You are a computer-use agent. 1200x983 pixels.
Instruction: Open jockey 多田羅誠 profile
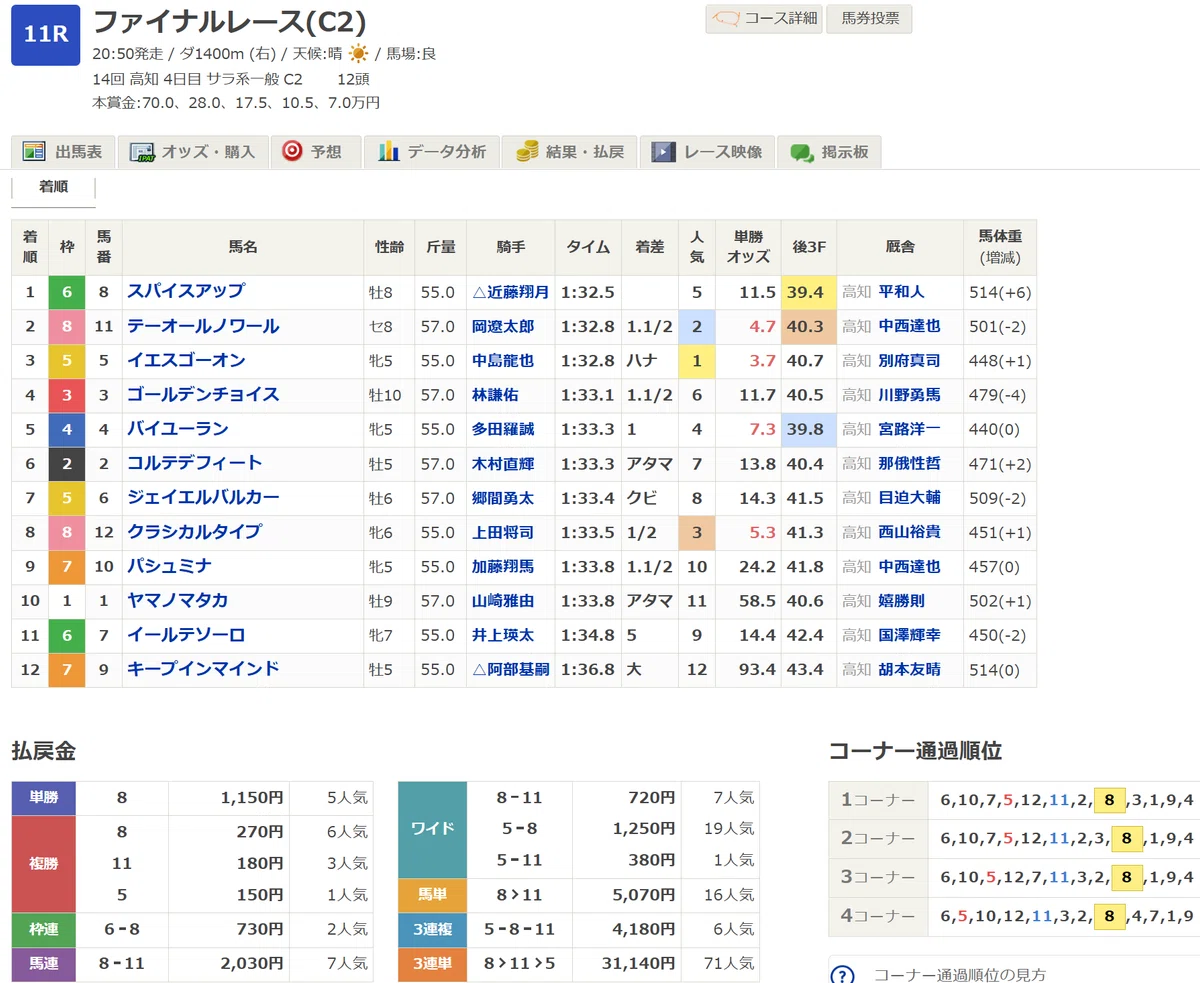(x=502, y=429)
